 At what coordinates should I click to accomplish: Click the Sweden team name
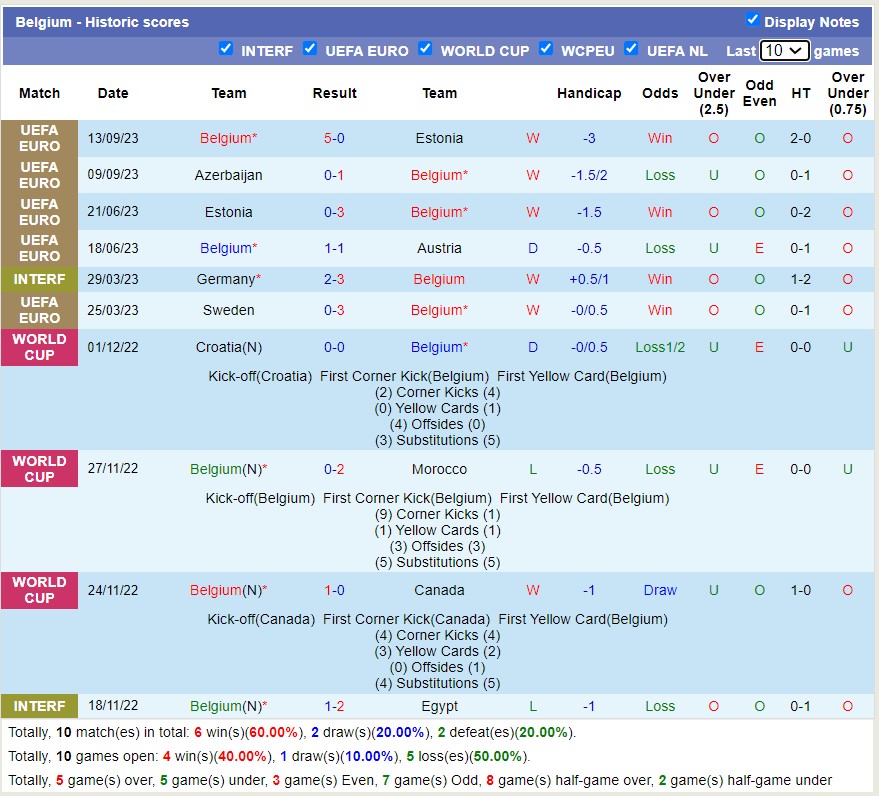228,310
